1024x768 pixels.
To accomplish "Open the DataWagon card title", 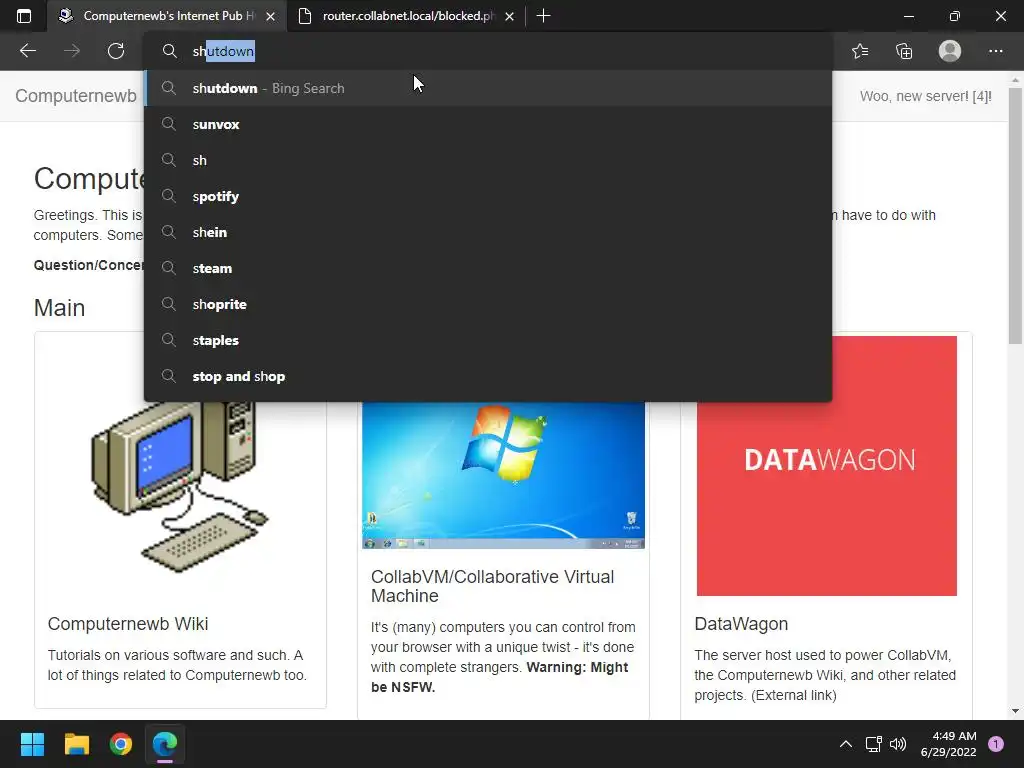I will tap(741, 624).
